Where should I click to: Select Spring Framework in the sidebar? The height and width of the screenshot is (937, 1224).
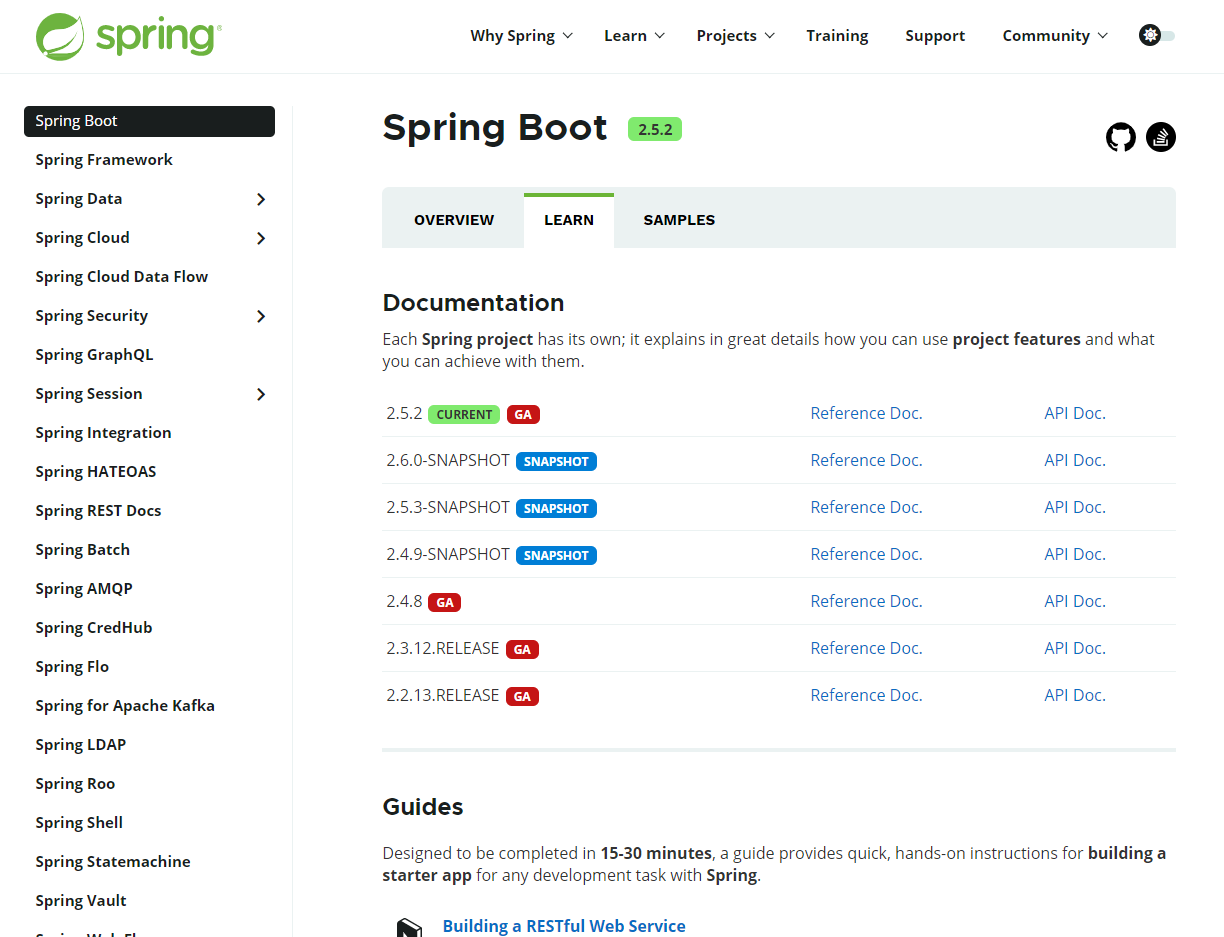[x=104, y=160]
